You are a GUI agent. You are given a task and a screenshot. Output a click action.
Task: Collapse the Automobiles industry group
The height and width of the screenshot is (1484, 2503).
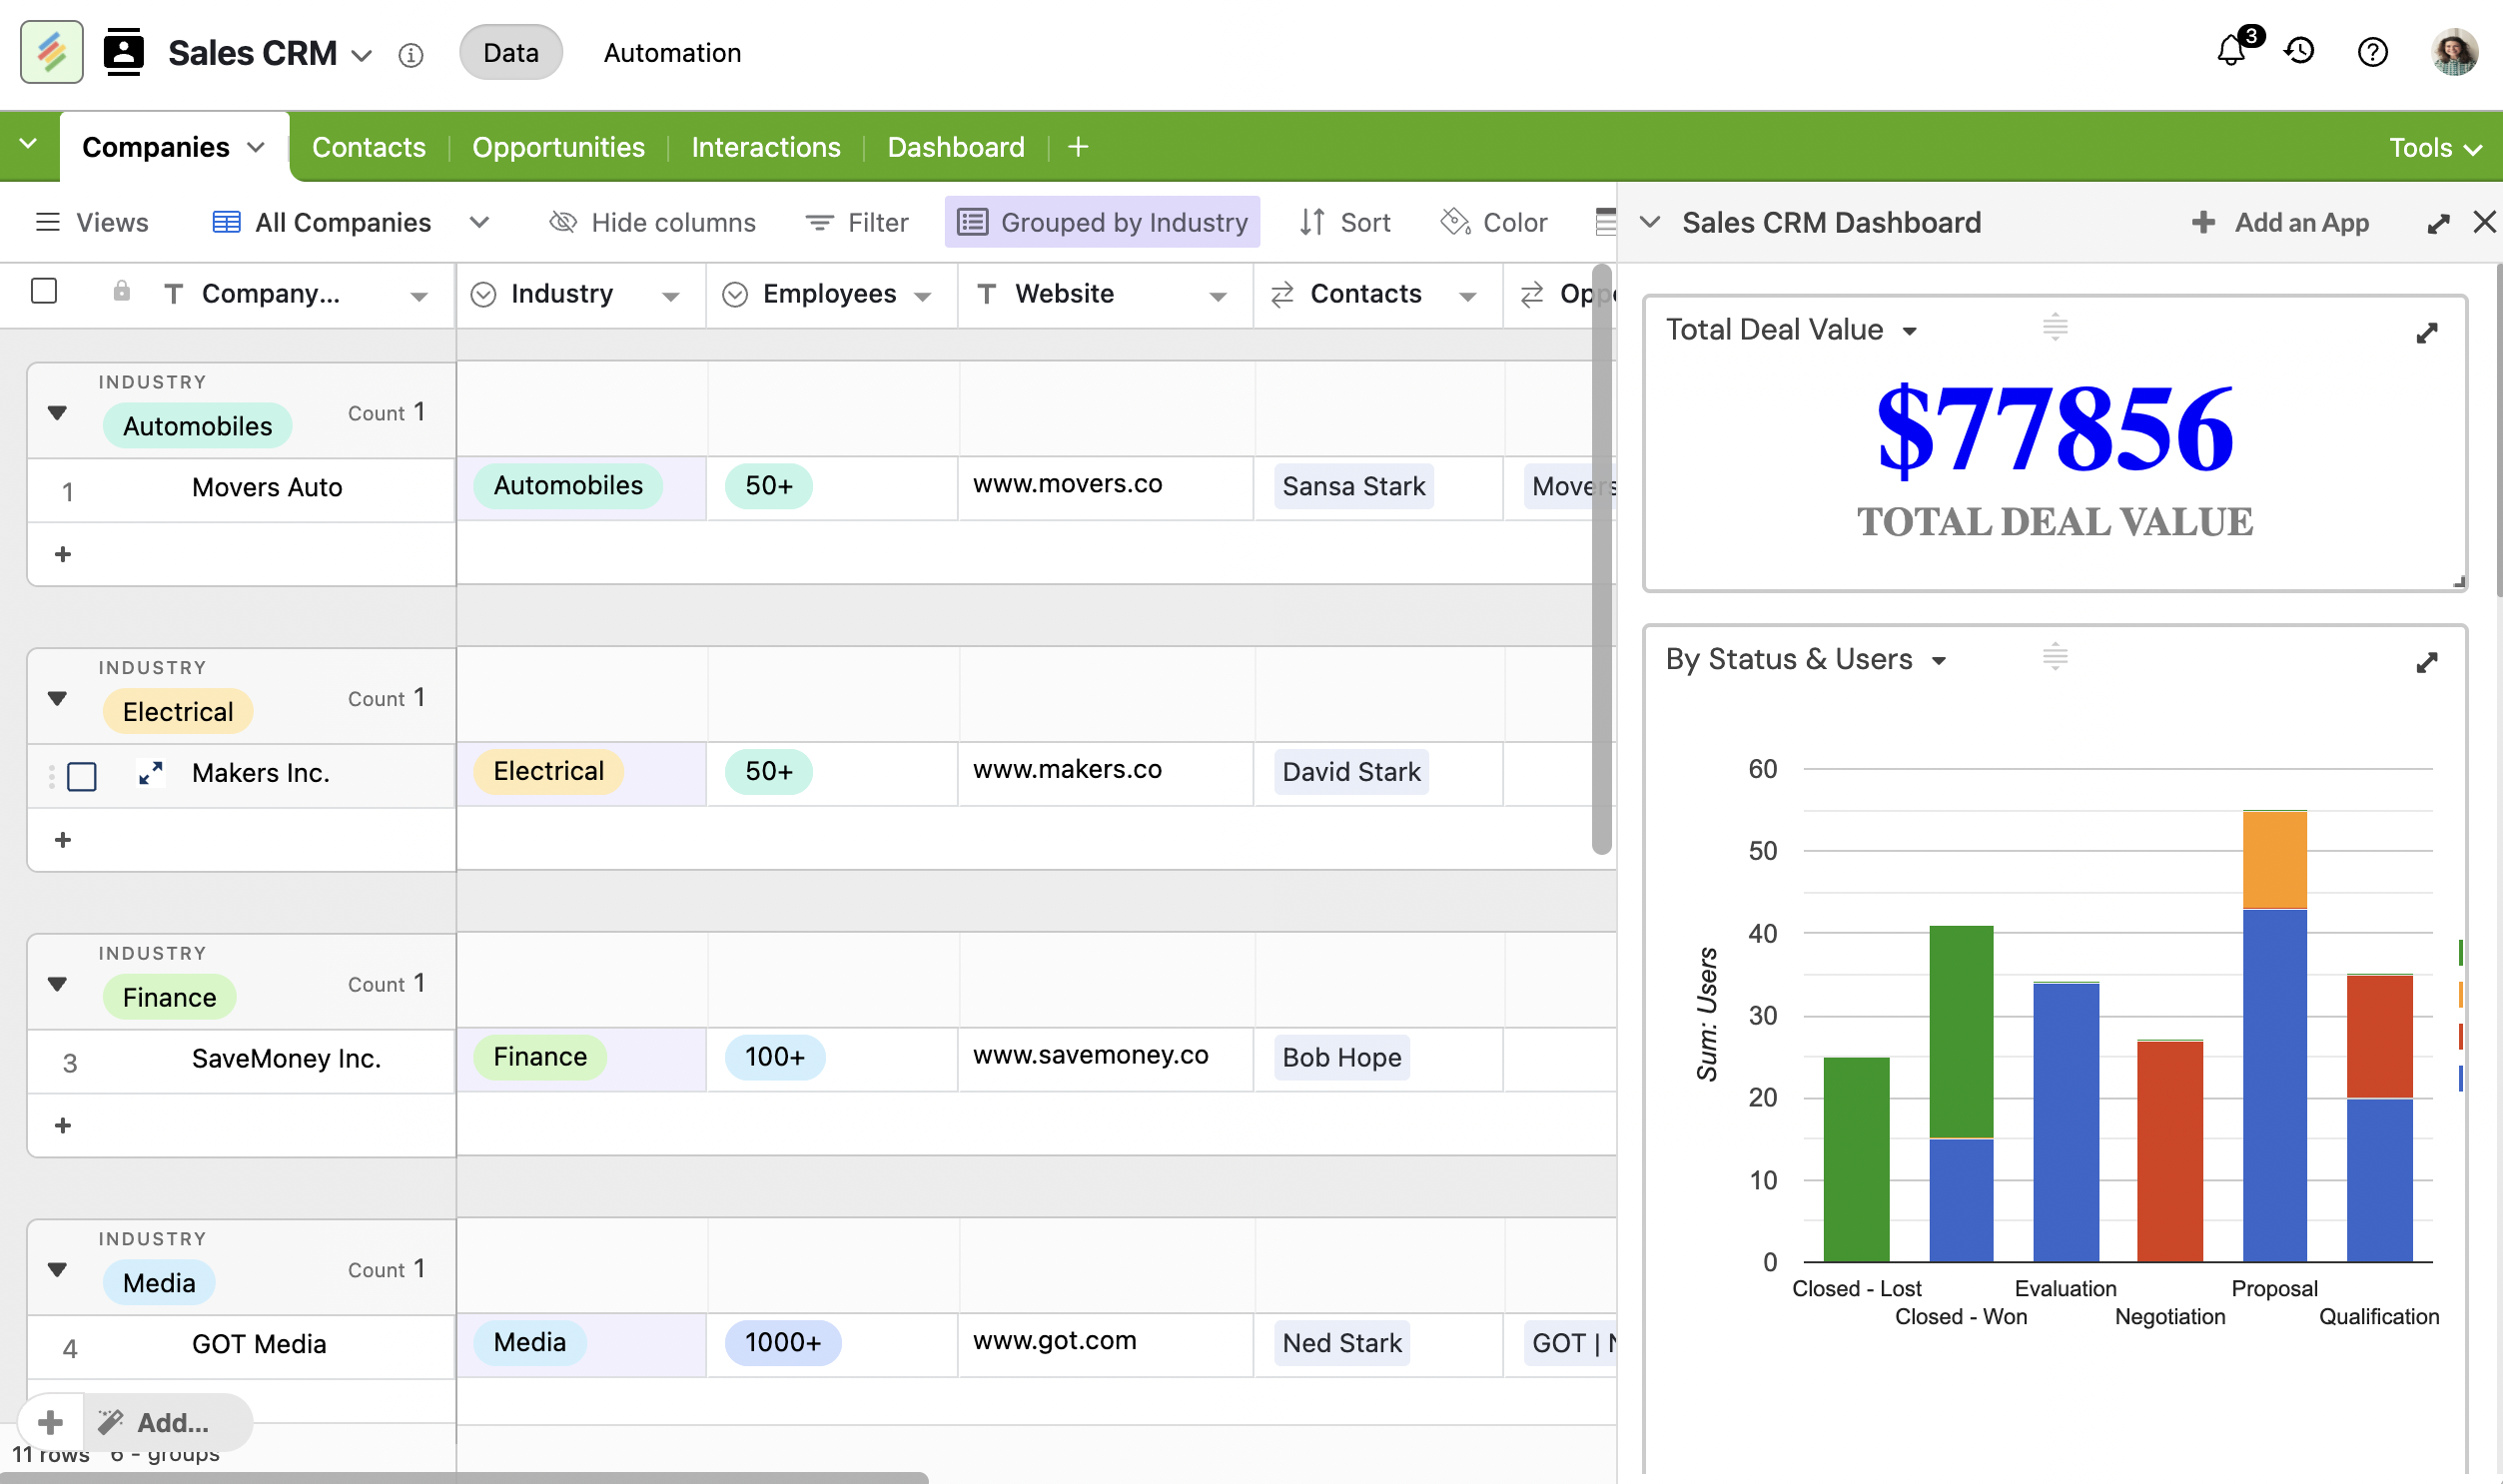click(x=57, y=413)
